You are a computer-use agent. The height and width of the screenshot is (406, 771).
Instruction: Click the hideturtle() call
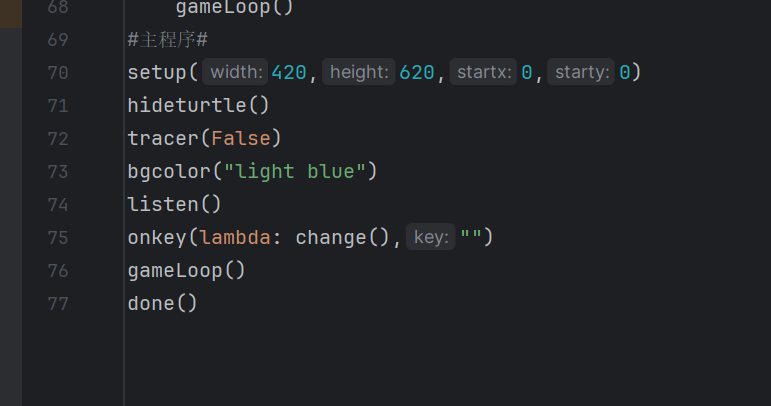tap(198, 106)
